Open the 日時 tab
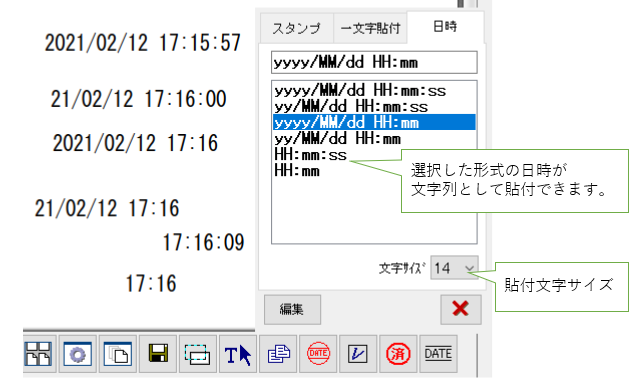Screen dimensions: 643x388 (445, 27)
